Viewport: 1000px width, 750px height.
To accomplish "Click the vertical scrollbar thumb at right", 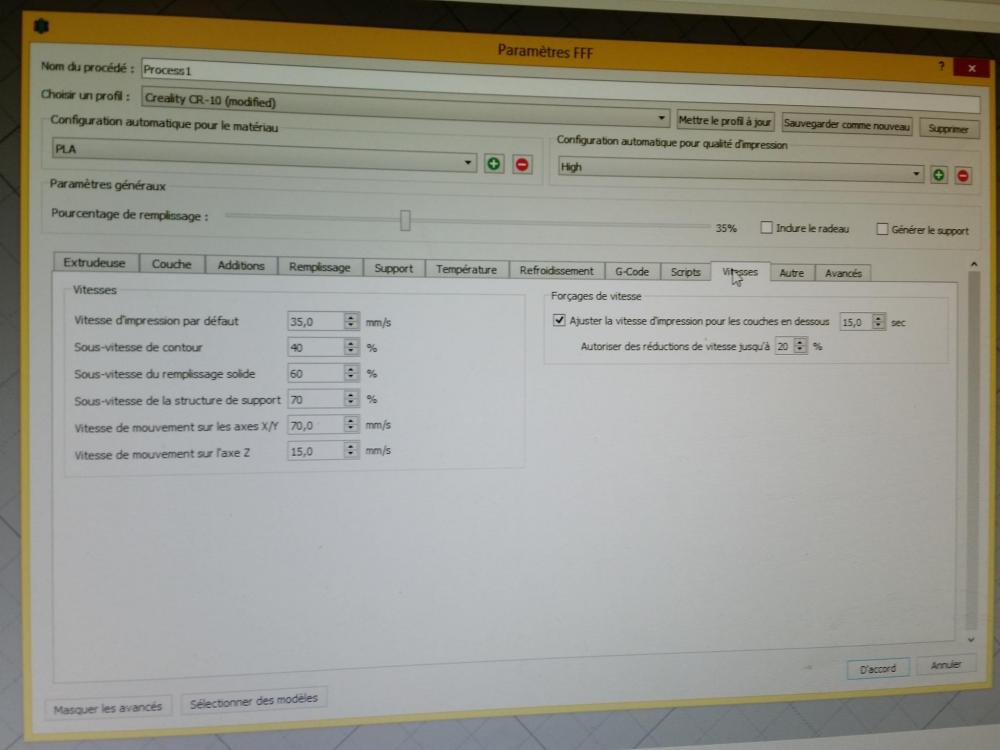I will click(x=972, y=450).
